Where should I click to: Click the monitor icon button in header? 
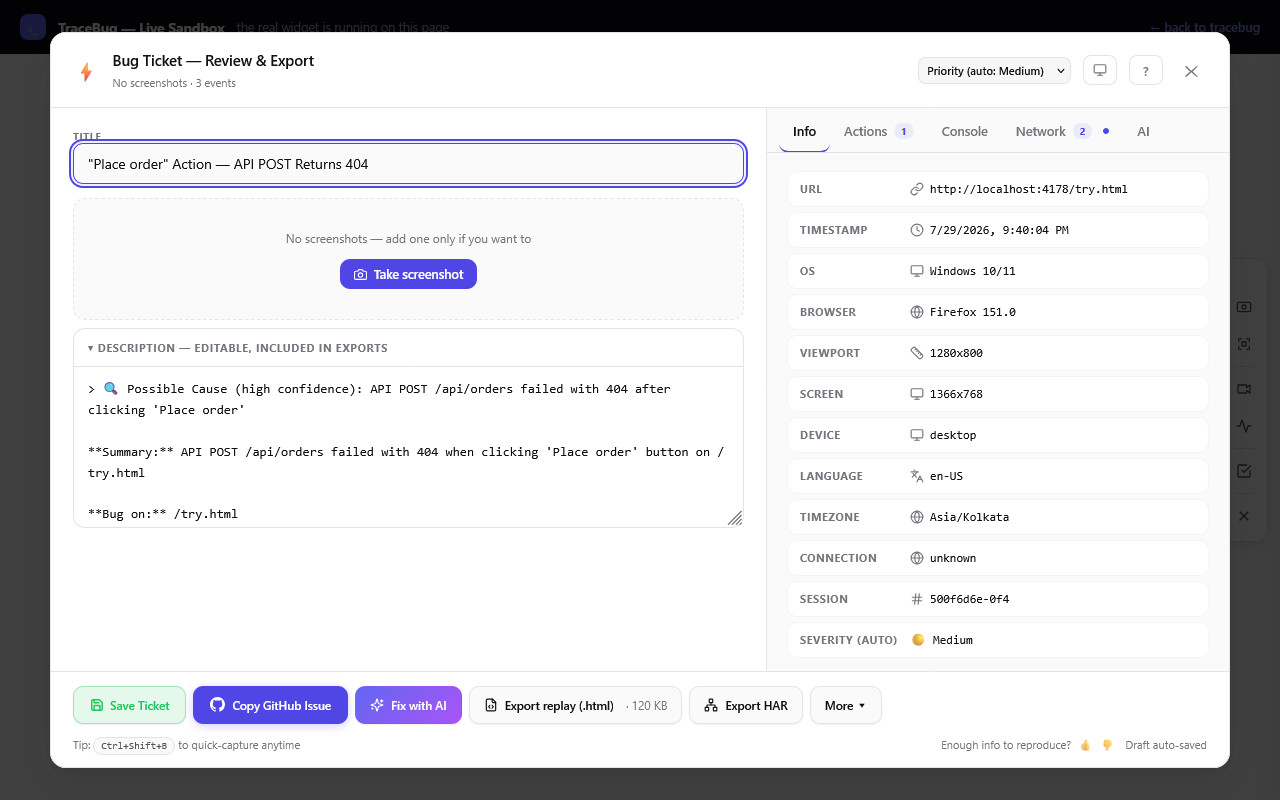pyautogui.click(x=1100, y=70)
